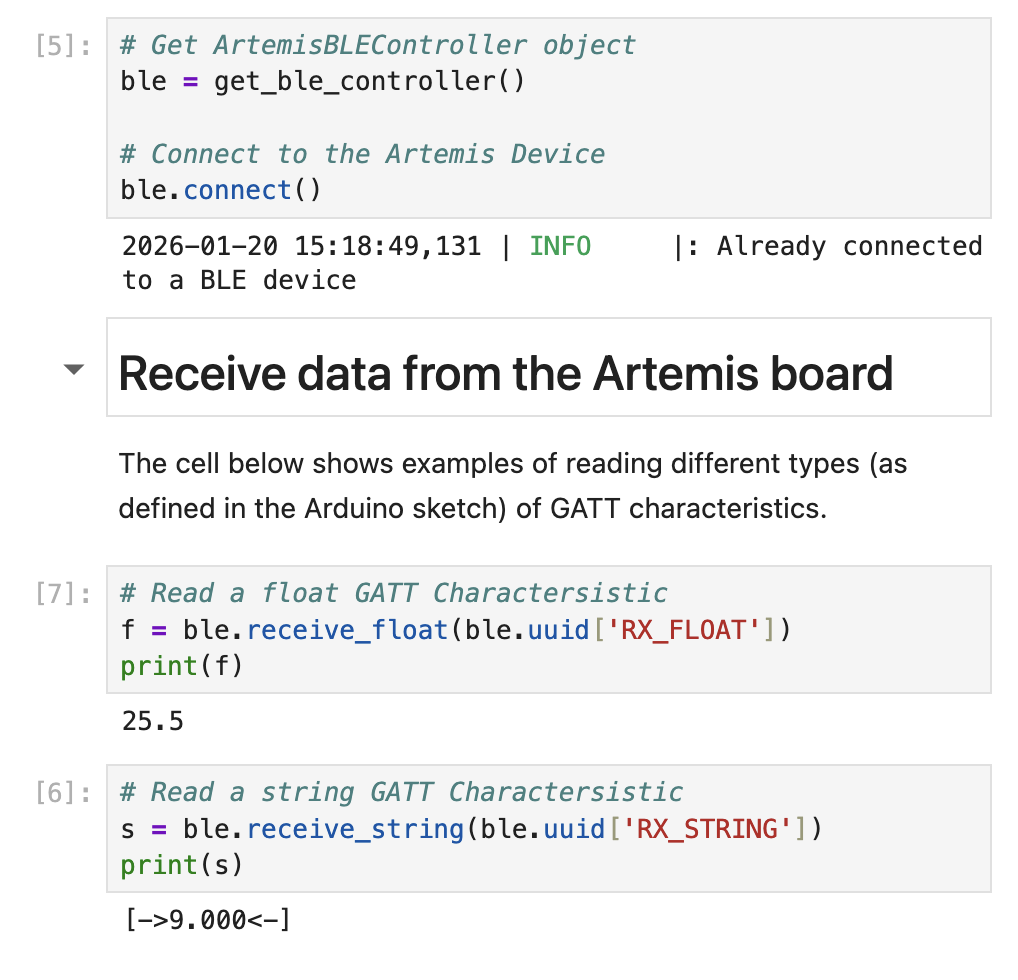Select the markdown paragraph about GATT characteristics

coord(513,486)
